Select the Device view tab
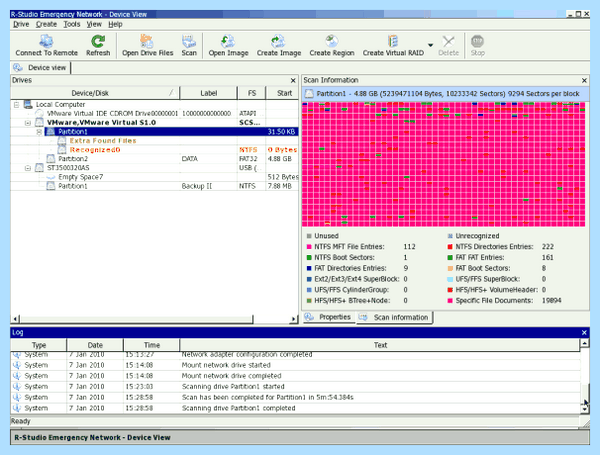The height and width of the screenshot is (455, 600). 40,68
